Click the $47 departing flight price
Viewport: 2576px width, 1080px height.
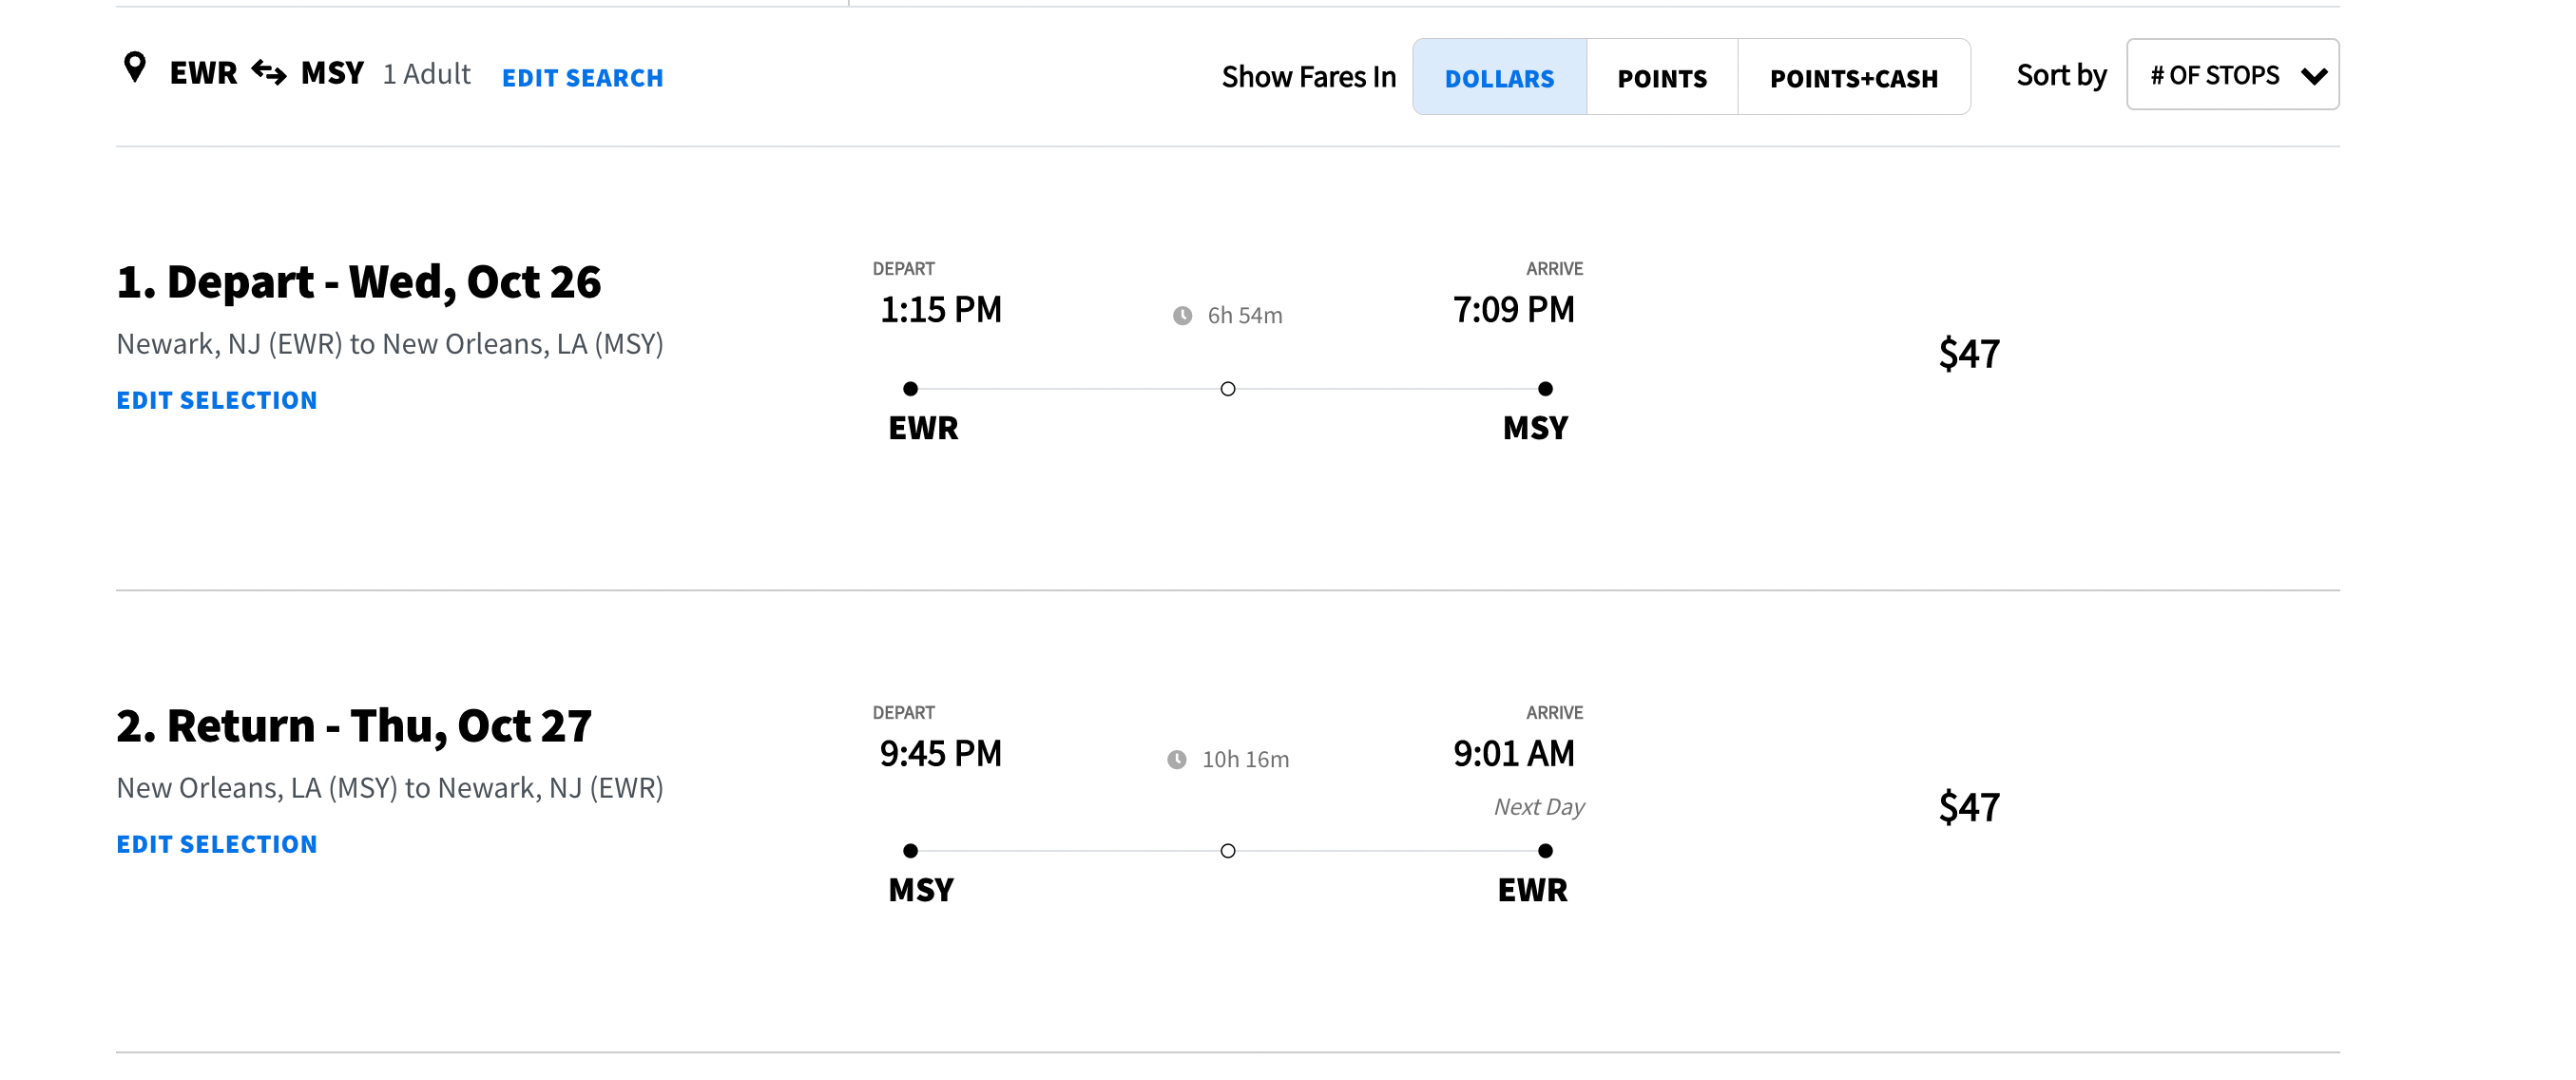click(1969, 354)
